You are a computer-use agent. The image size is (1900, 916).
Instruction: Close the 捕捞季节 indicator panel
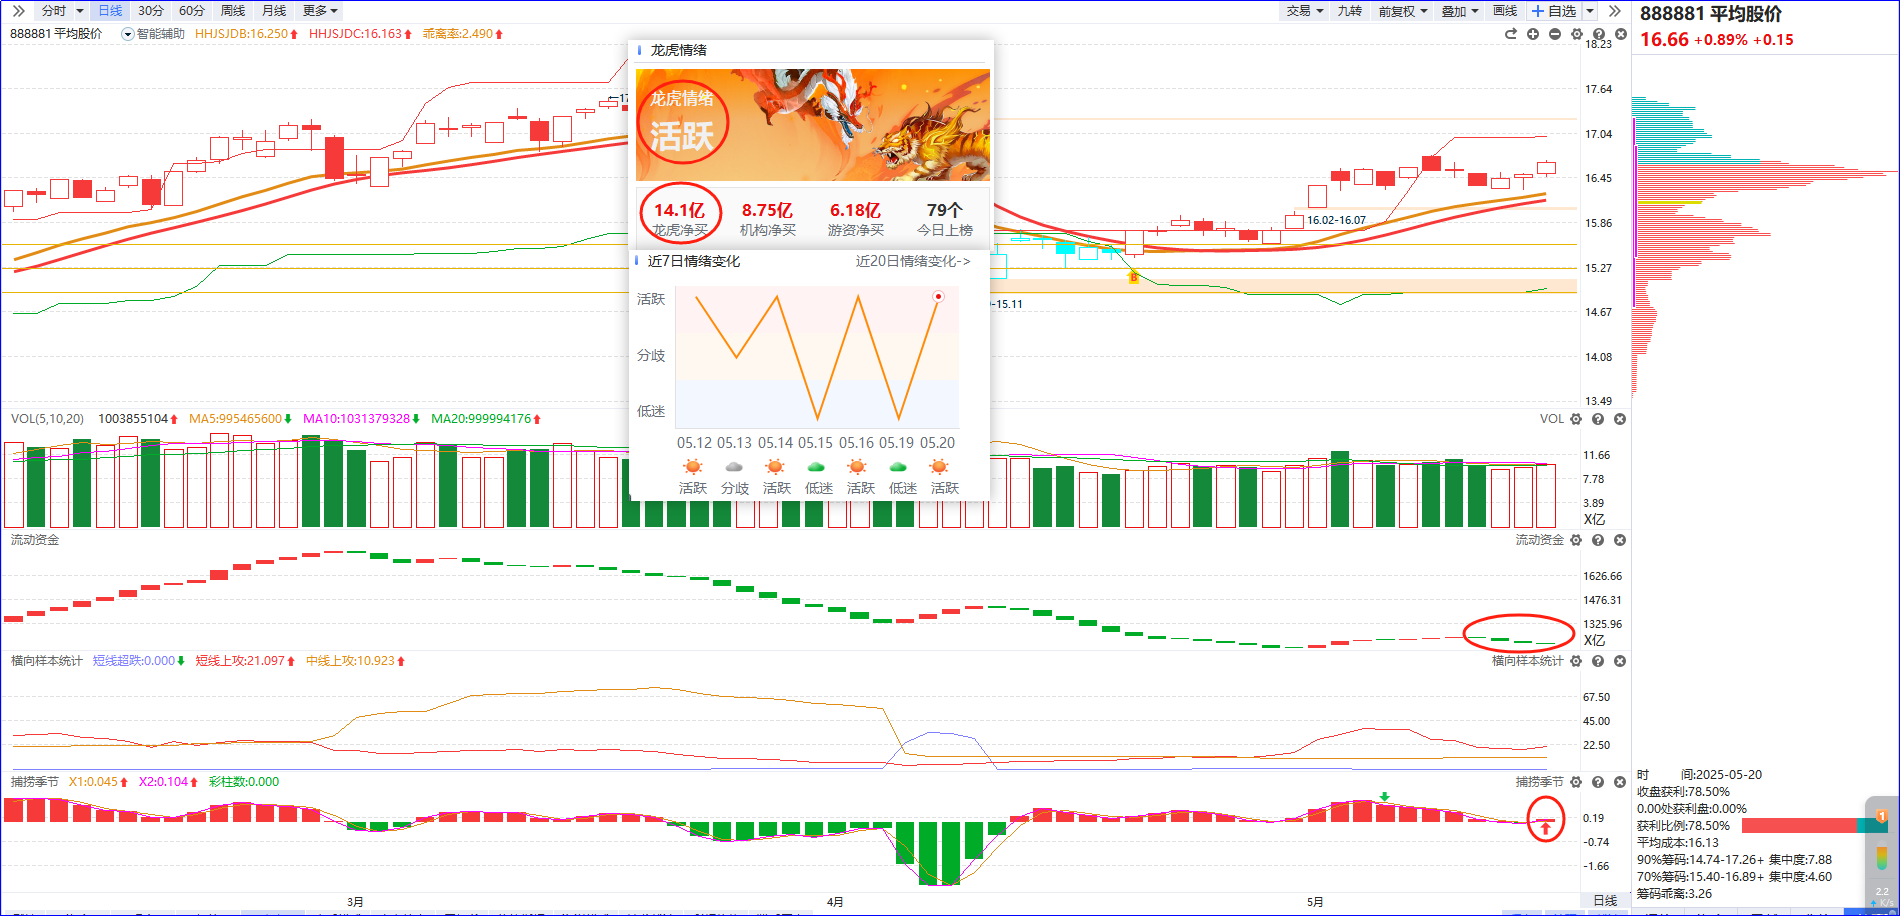[x=1620, y=782]
